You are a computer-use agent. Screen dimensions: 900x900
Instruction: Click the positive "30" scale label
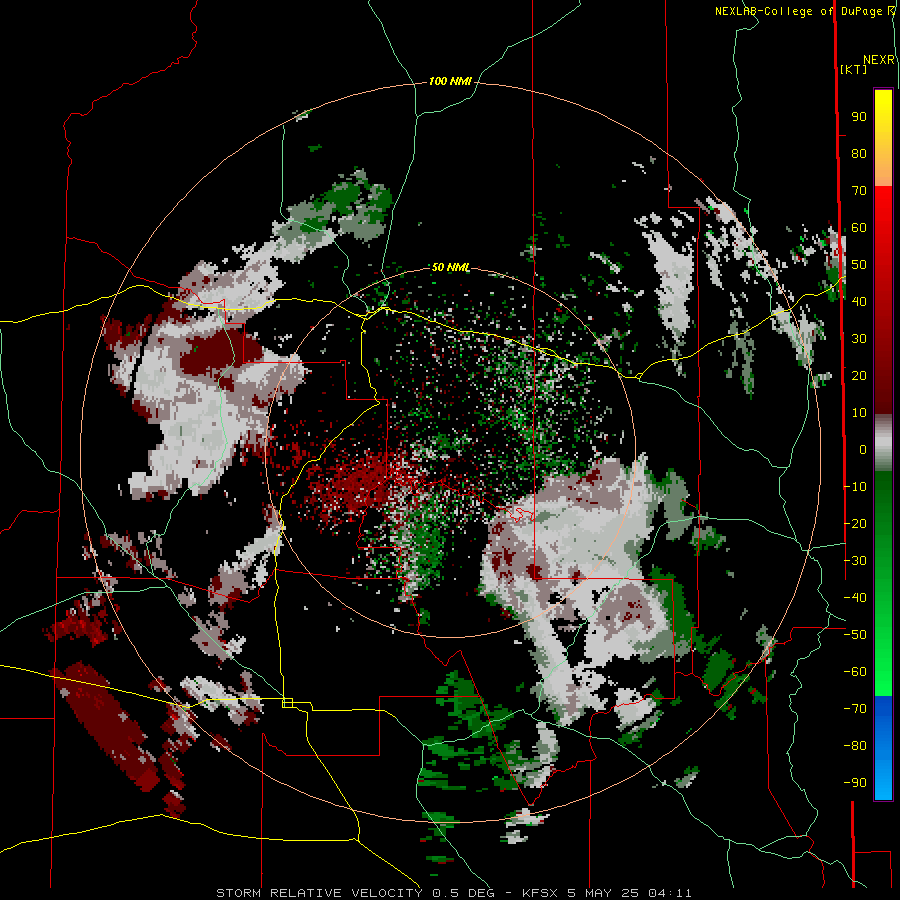pyautogui.click(x=859, y=339)
